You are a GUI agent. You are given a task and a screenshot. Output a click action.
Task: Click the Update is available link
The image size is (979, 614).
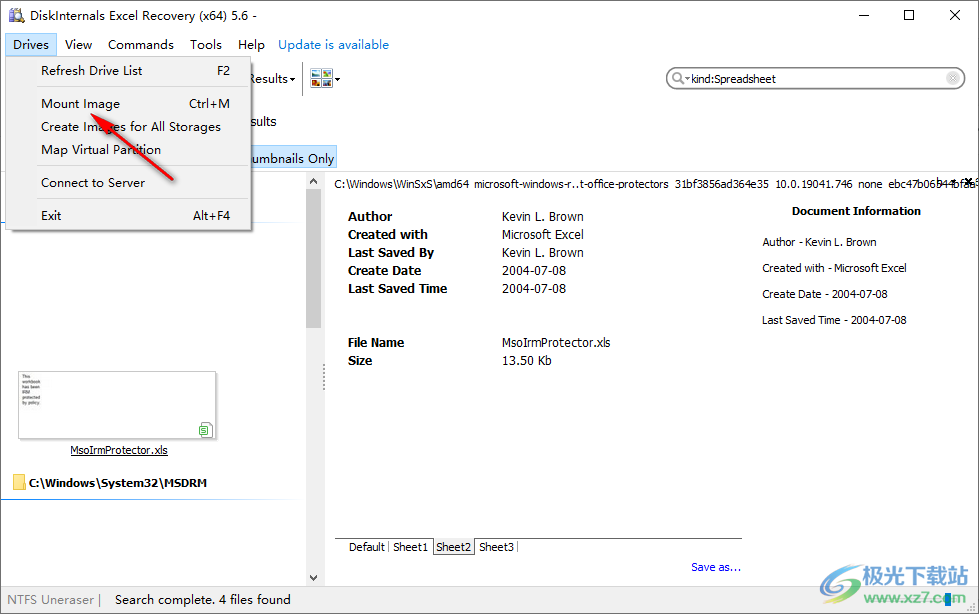(333, 45)
